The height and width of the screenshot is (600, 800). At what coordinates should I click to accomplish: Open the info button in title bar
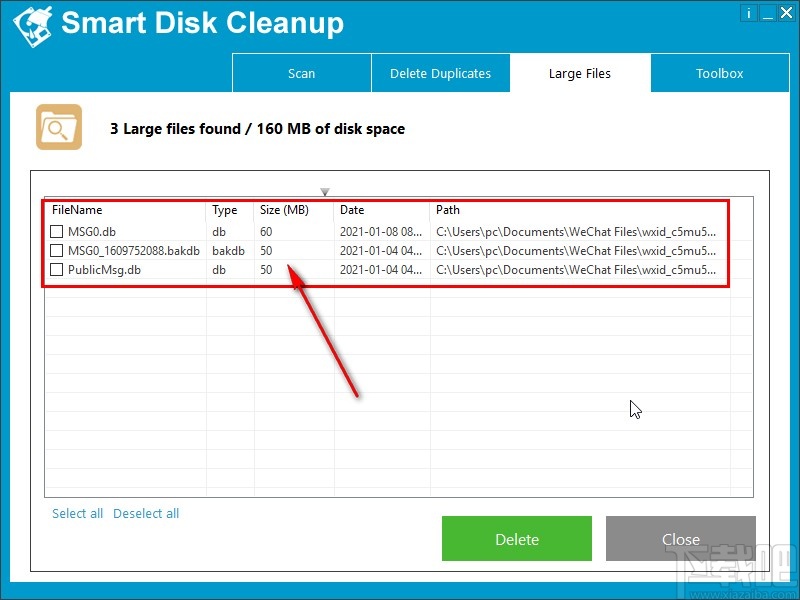coord(748,13)
